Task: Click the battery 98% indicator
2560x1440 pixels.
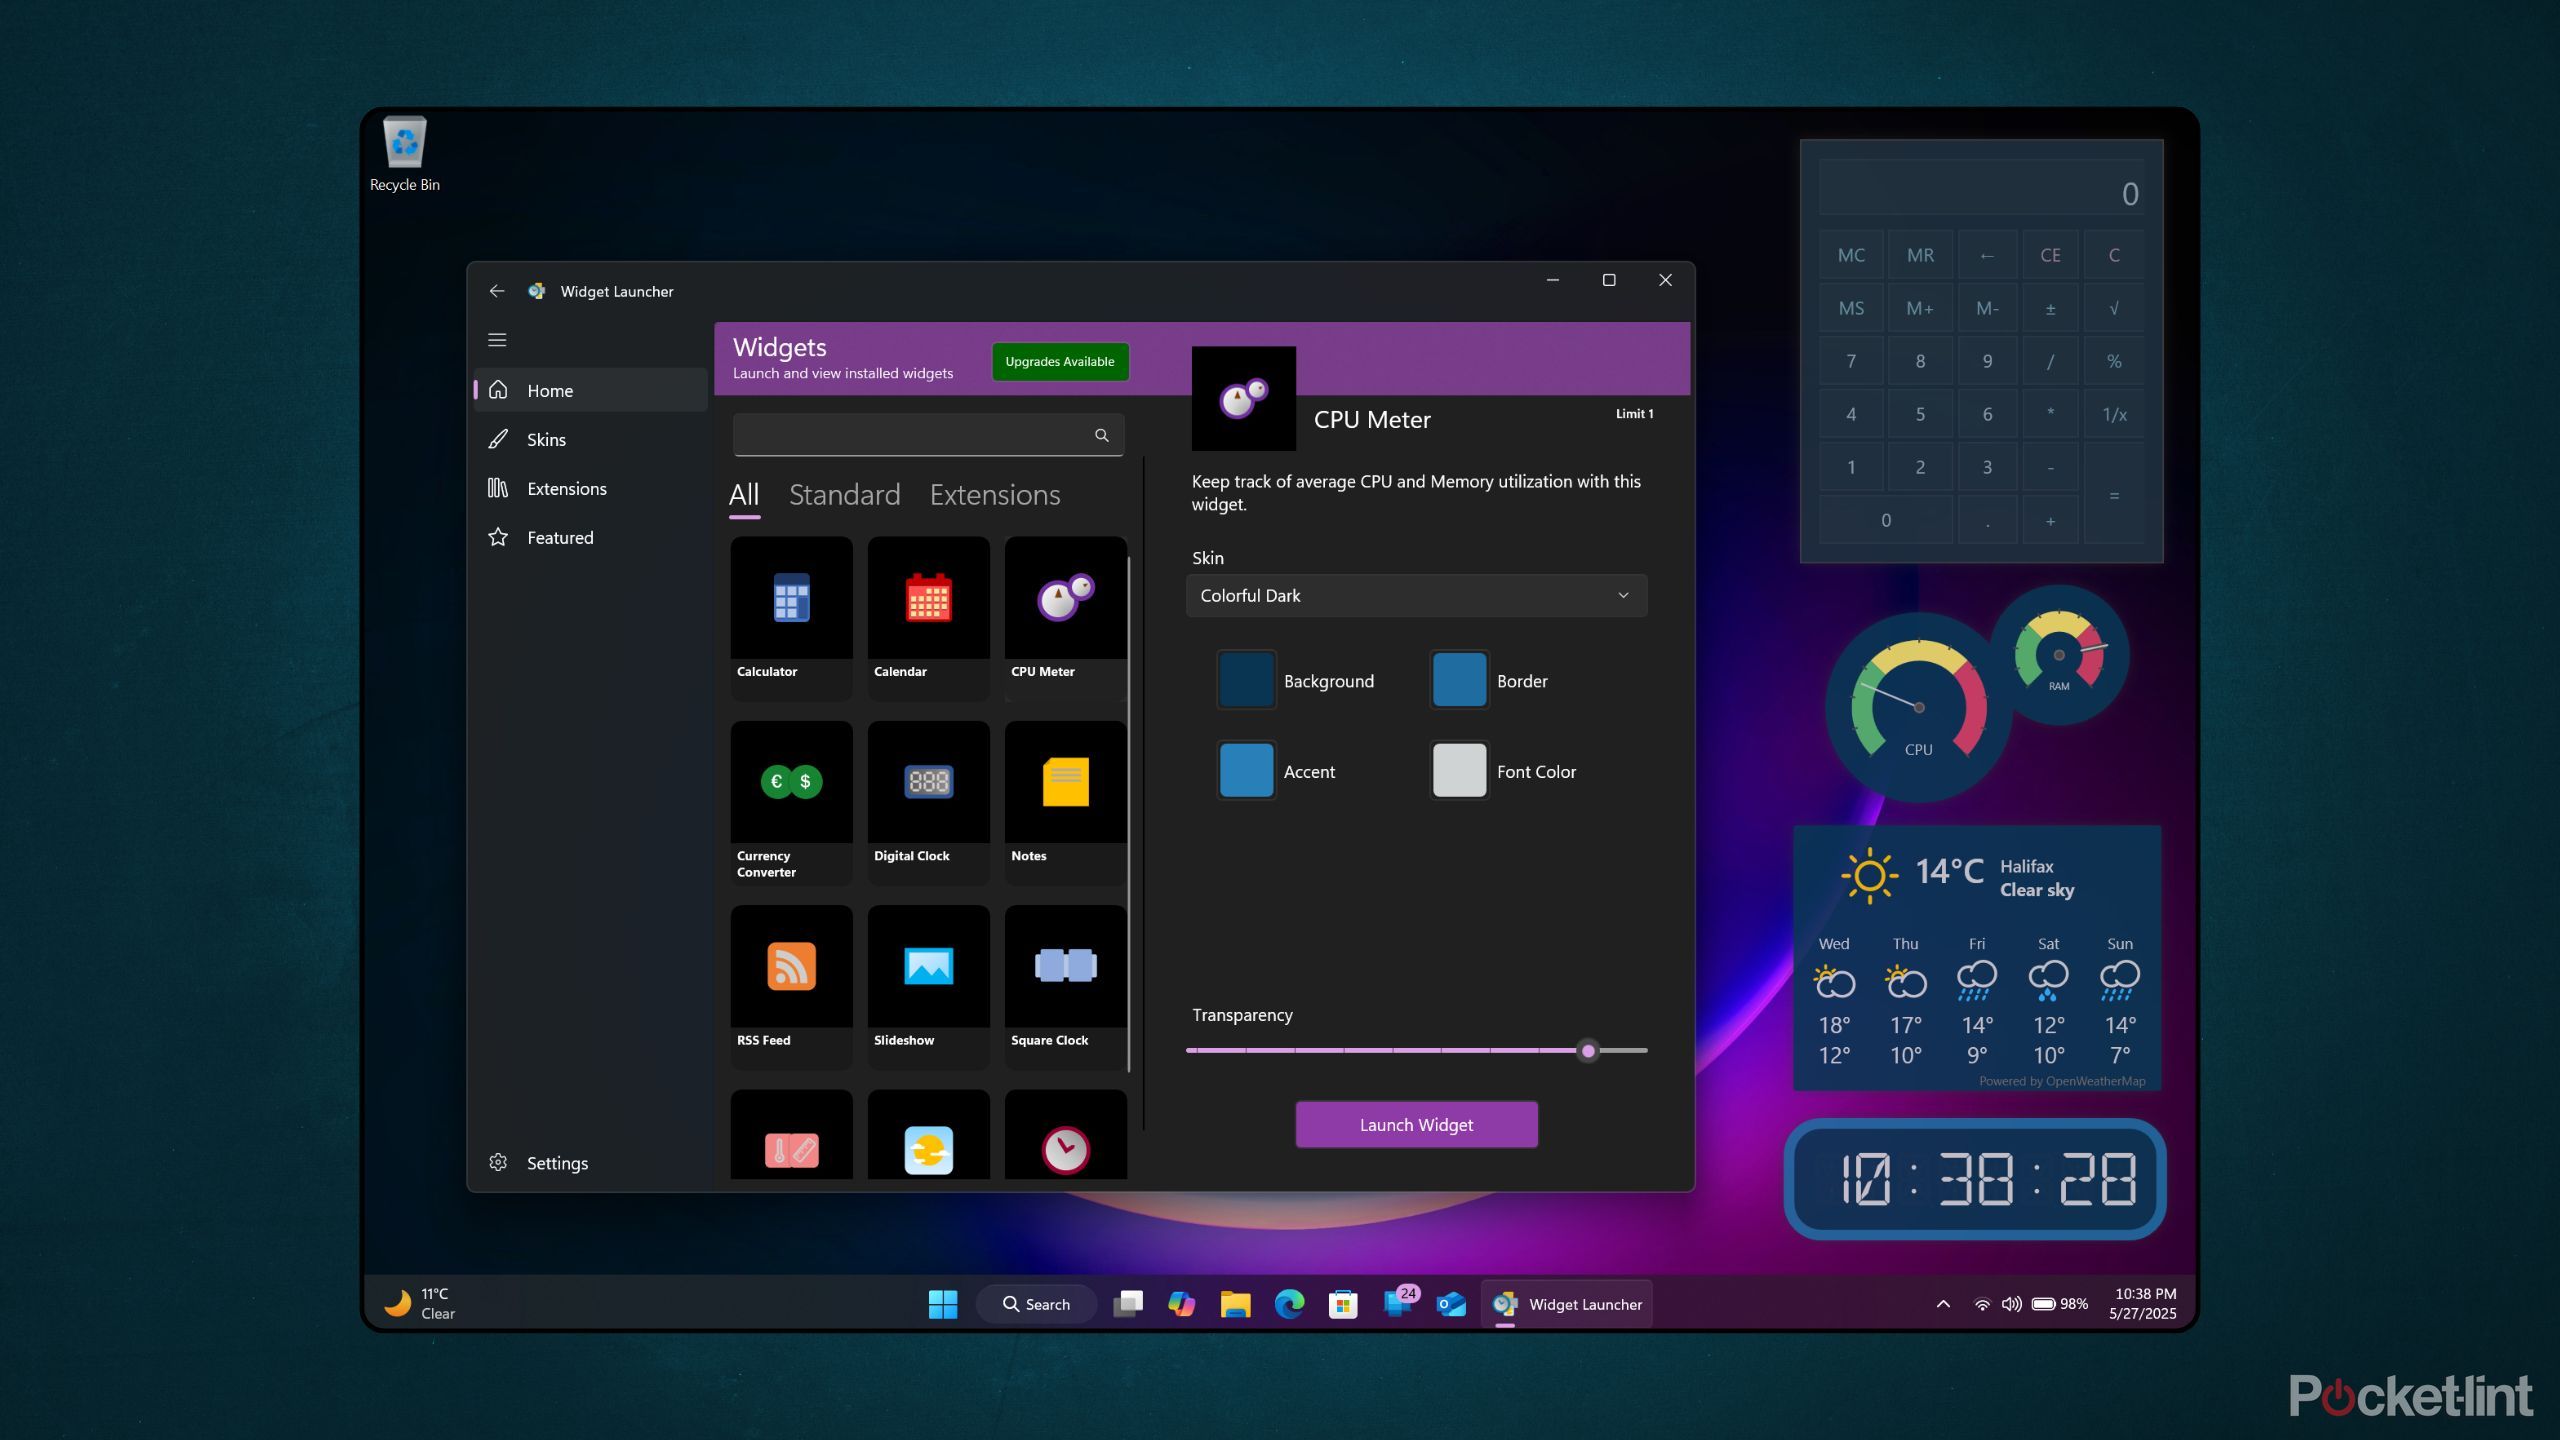Action: tap(2060, 1304)
